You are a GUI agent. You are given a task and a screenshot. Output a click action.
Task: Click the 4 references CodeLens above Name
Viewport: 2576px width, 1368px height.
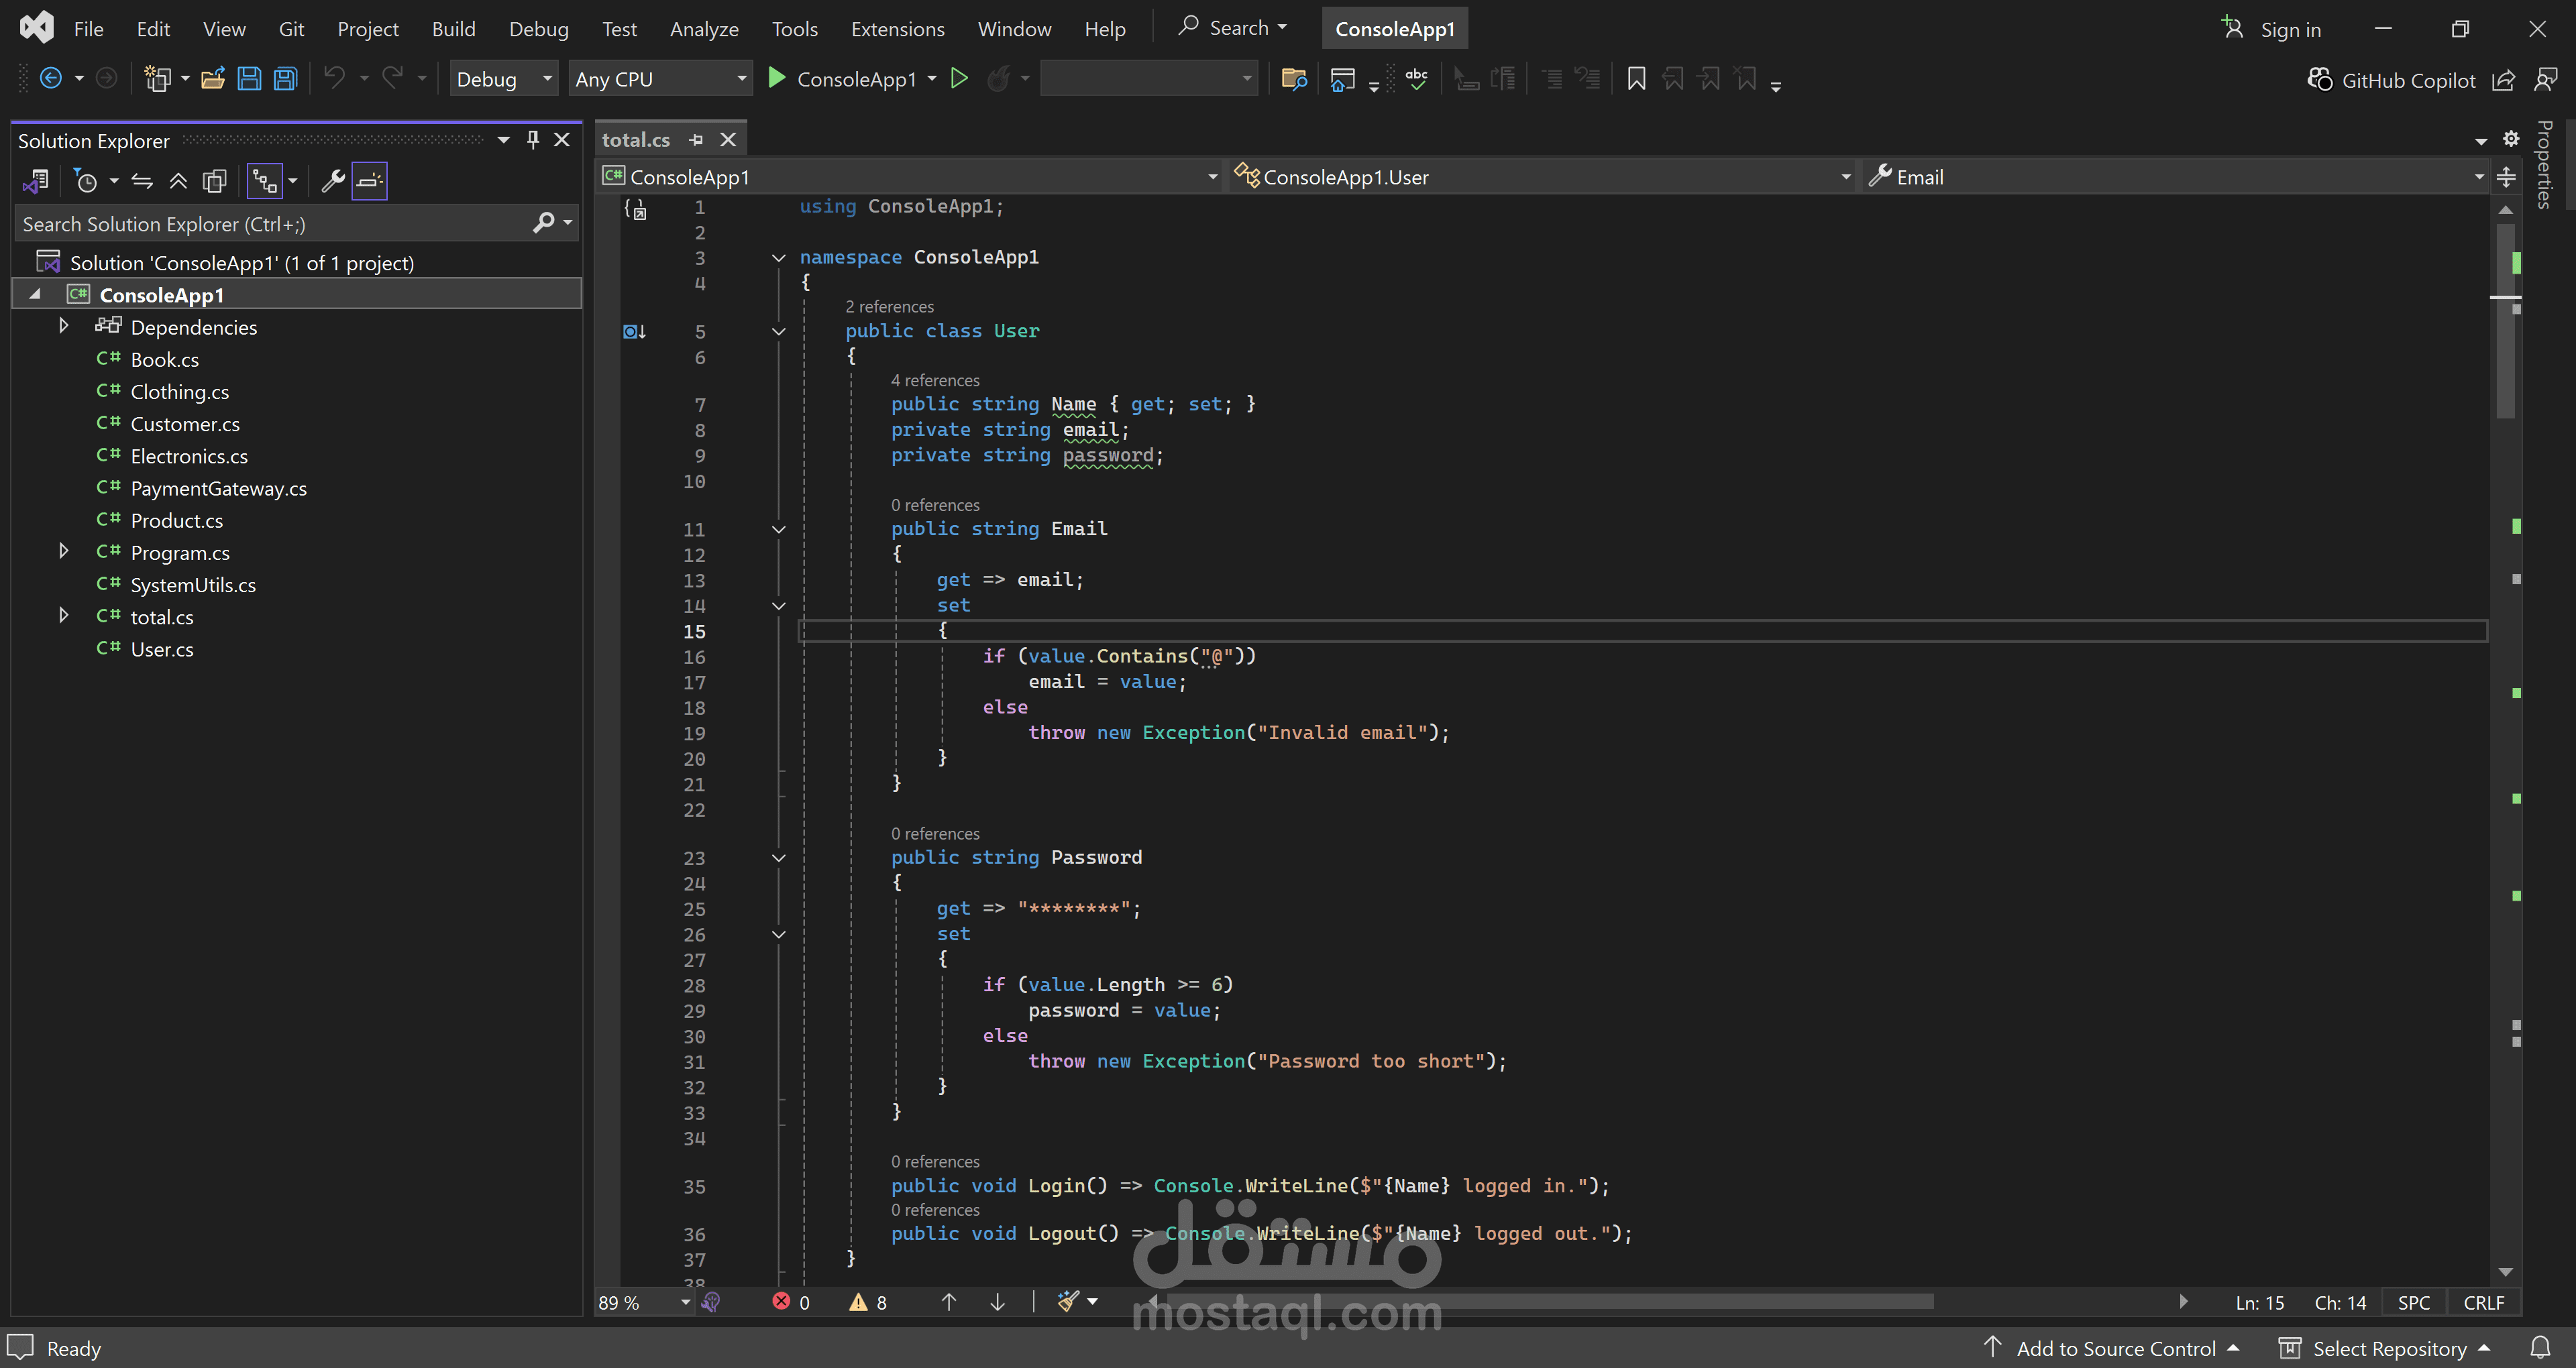tap(935, 380)
